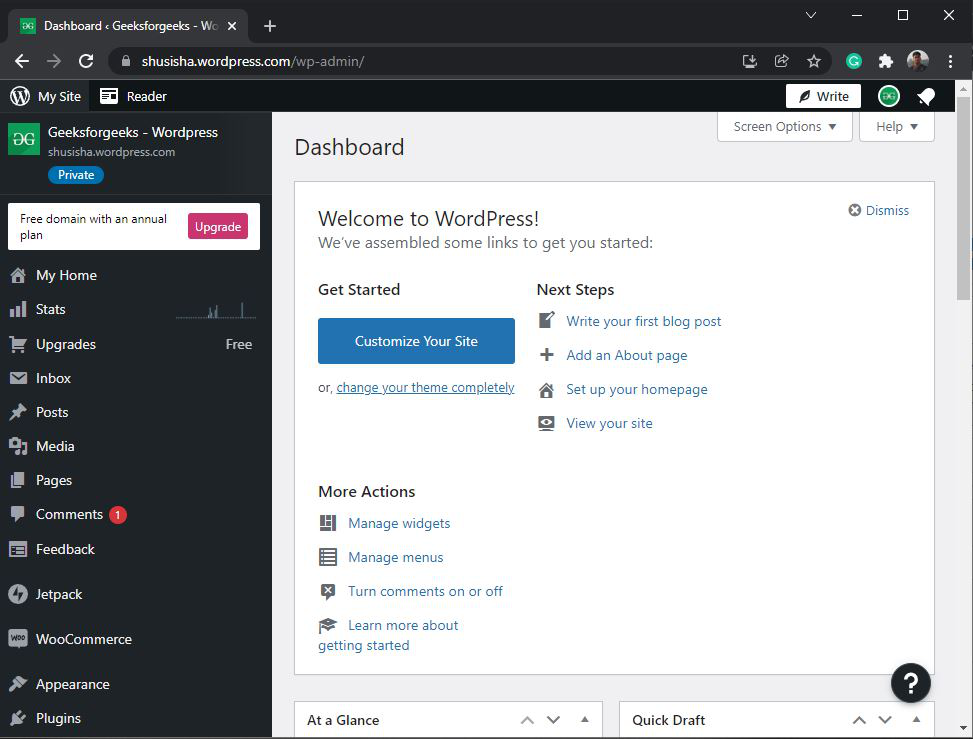The width and height of the screenshot is (973, 739).
Task: Bookmark this page with the star icon
Action: 814,61
